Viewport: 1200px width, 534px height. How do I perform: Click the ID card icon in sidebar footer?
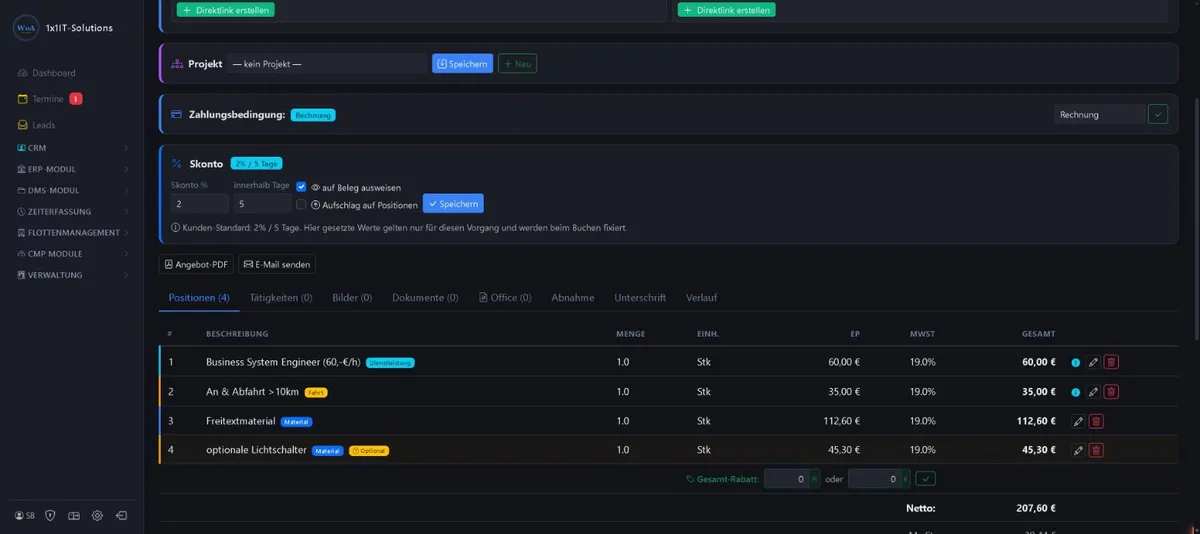(x=74, y=516)
